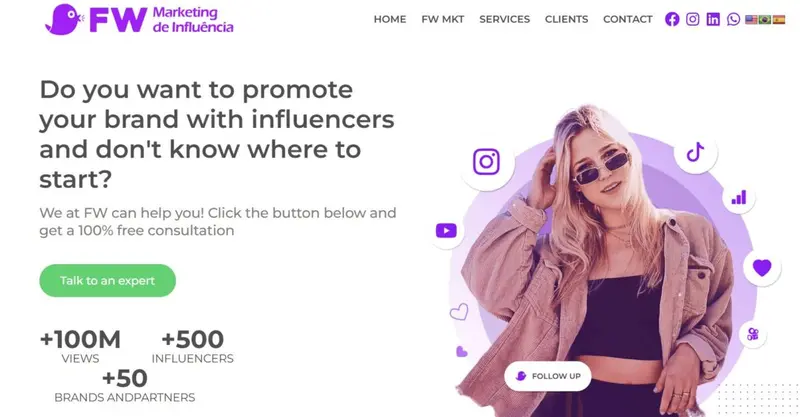Go to the HOME menu item
This screenshot has height=417, width=800.
[390, 19]
